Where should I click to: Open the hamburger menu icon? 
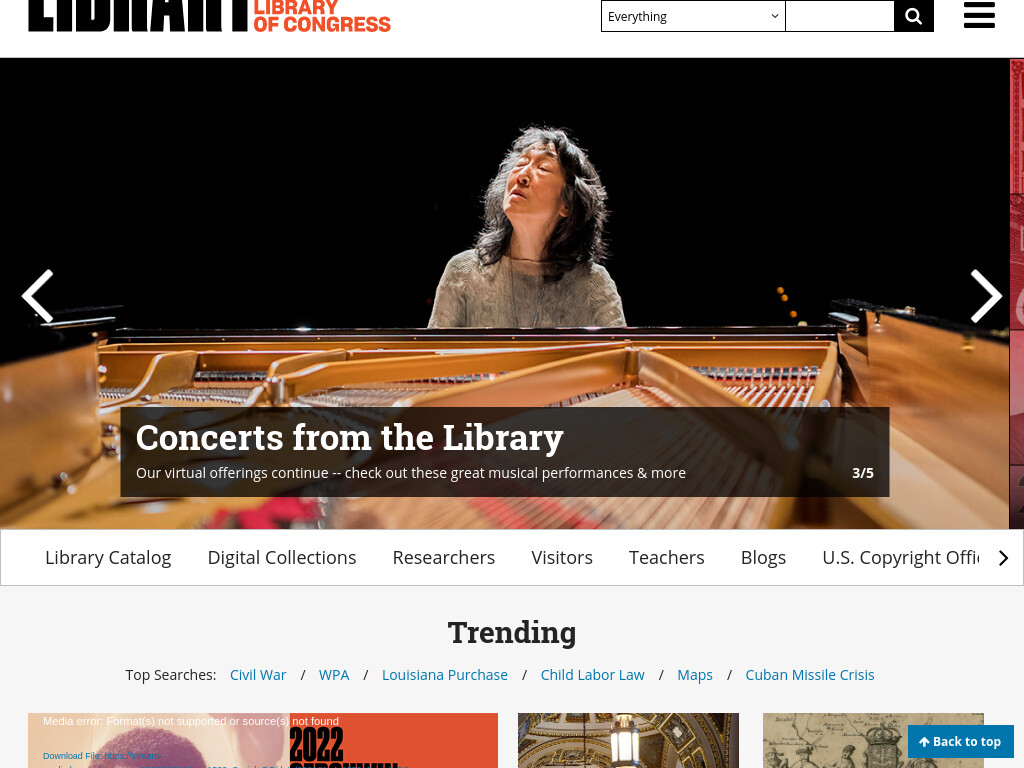coord(979,15)
